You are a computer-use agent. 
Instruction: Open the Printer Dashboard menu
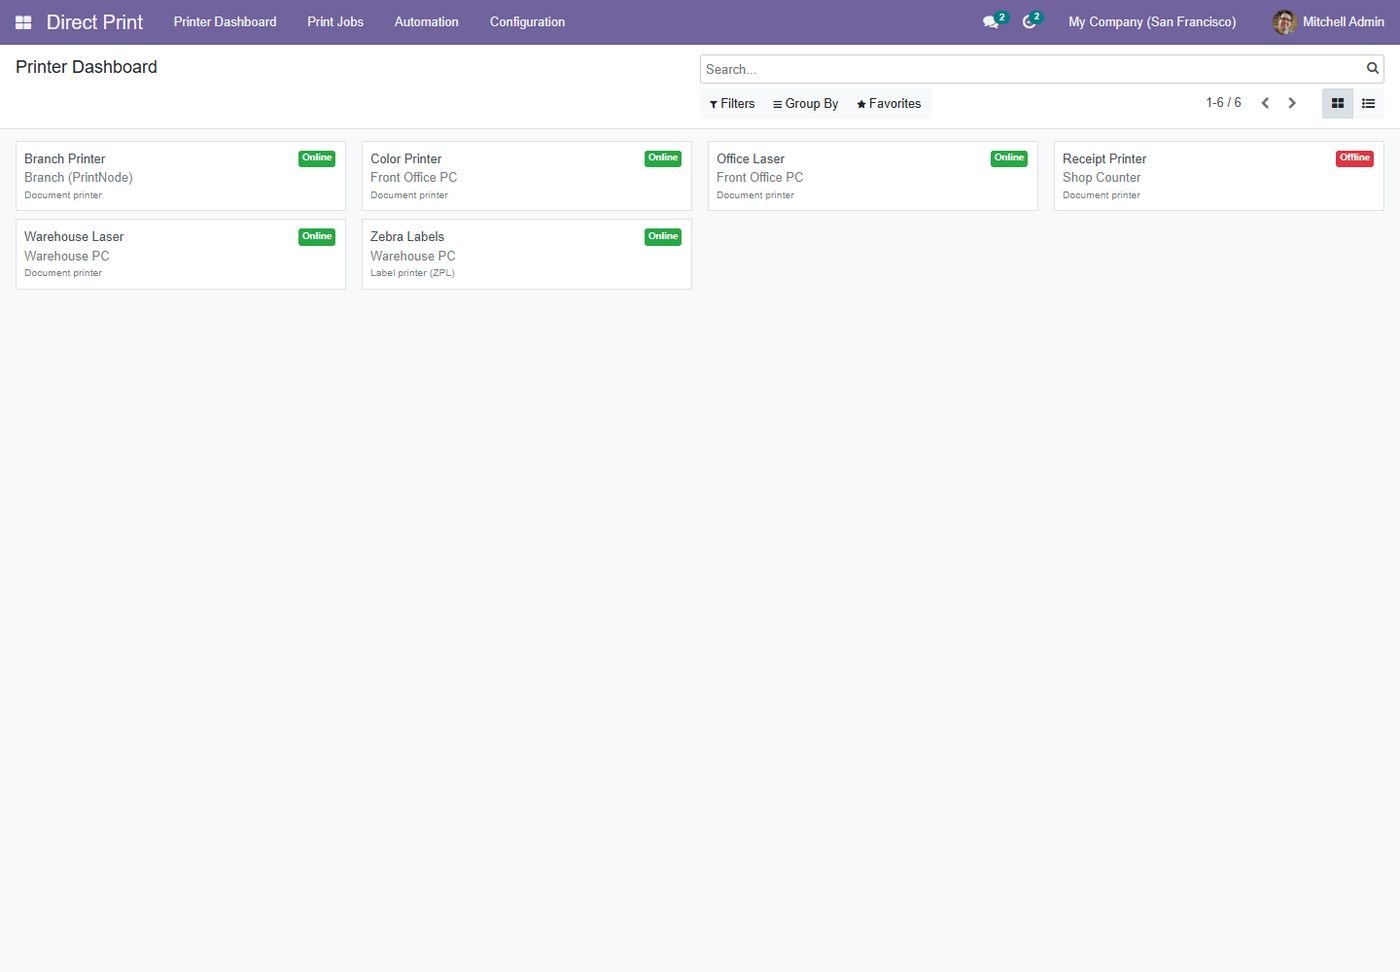click(x=225, y=22)
